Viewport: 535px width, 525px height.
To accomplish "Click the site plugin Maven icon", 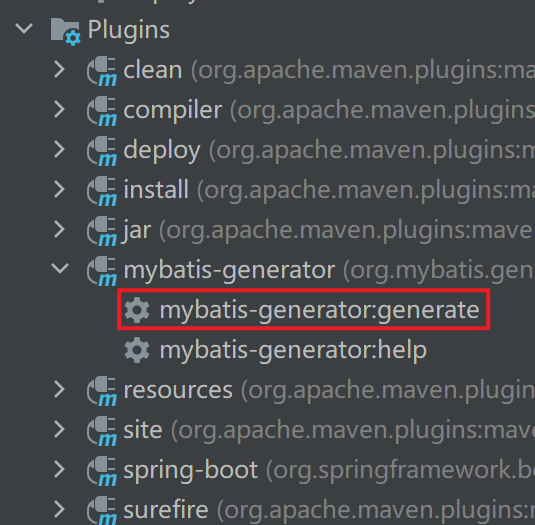I will [x=102, y=431].
